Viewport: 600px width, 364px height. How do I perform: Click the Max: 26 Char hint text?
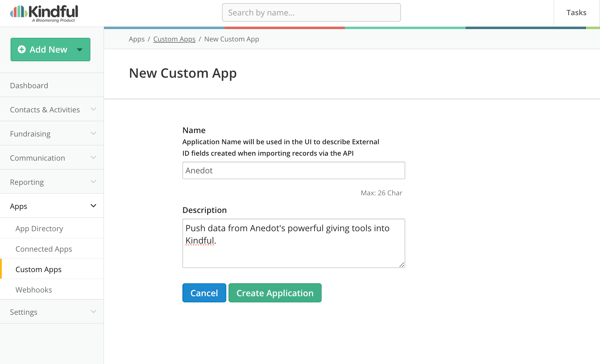pos(381,193)
